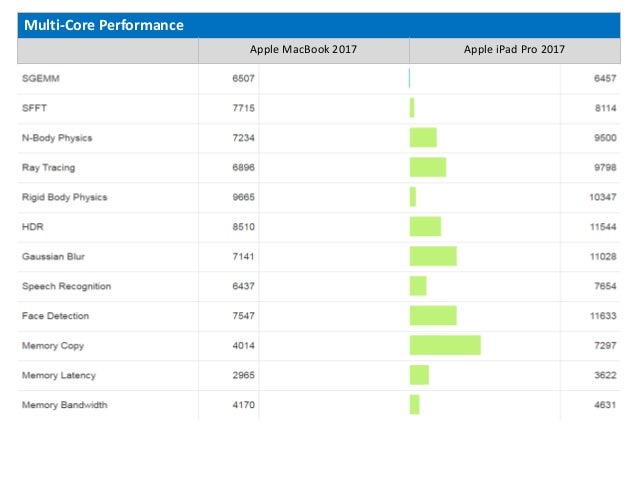Click the Ray Tracing green bar
This screenshot has width=638, height=479.
pos(428,167)
